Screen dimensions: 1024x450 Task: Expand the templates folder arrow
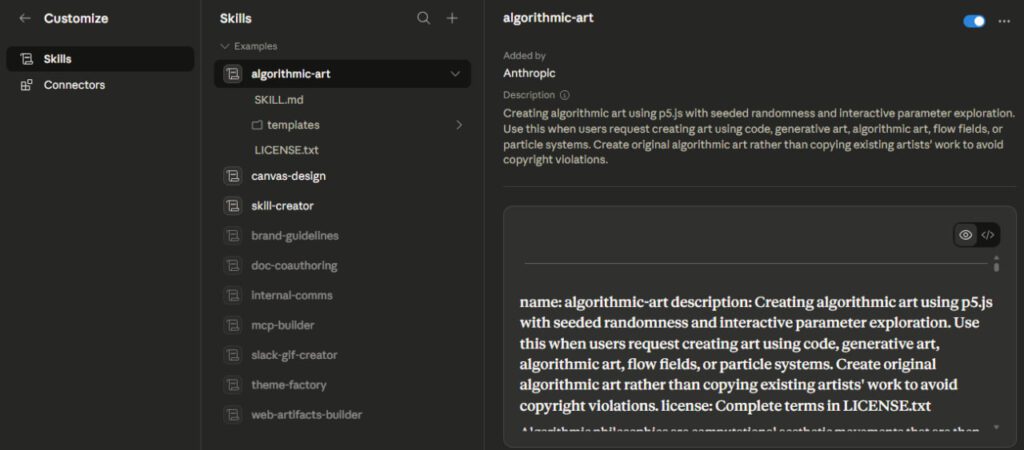click(x=459, y=125)
